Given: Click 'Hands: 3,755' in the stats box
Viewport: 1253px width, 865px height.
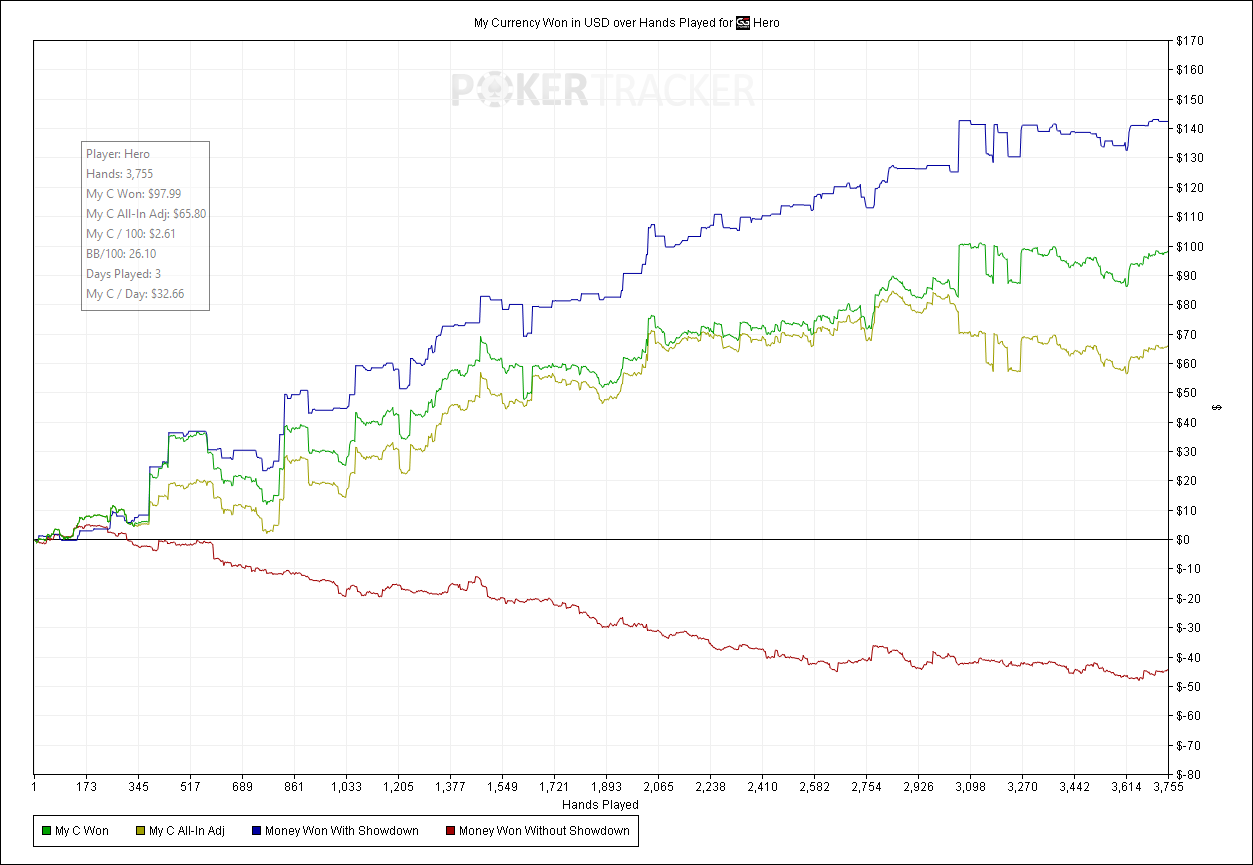Looking at the screenshot, I should pyautogui.click(x=119, y=174).
